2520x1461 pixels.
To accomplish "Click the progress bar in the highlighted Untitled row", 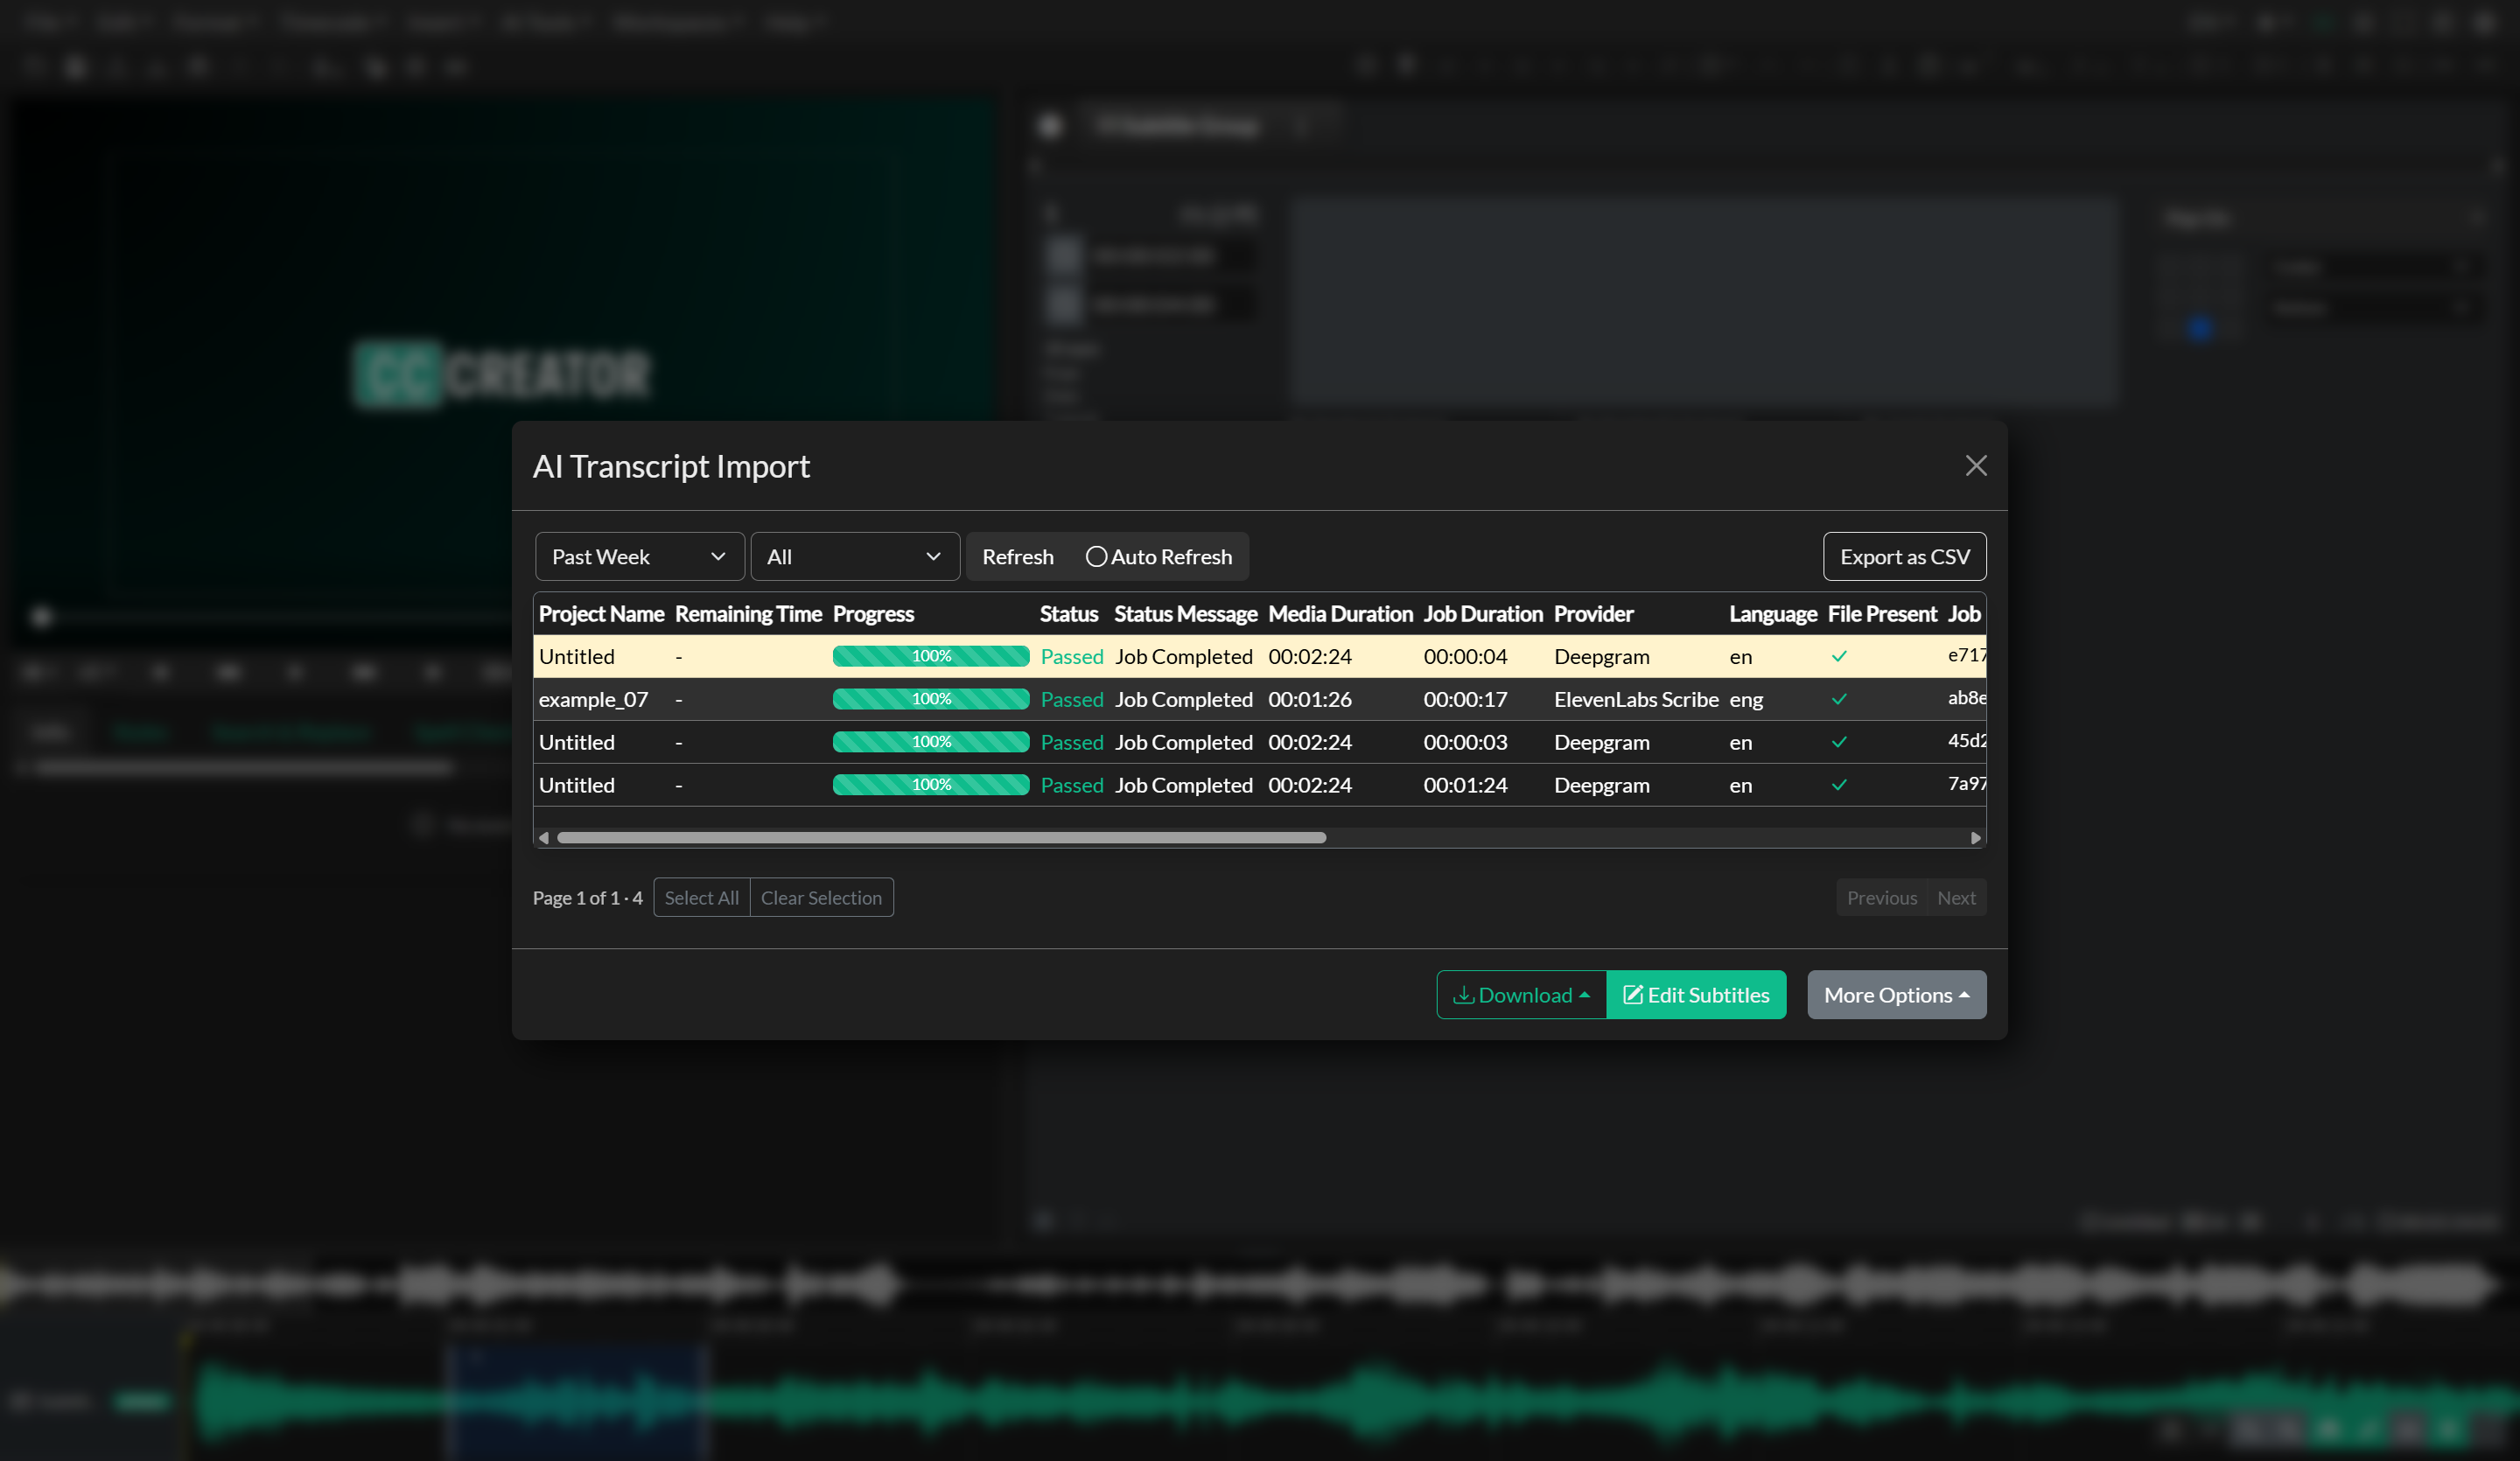I will pos(930,655).
